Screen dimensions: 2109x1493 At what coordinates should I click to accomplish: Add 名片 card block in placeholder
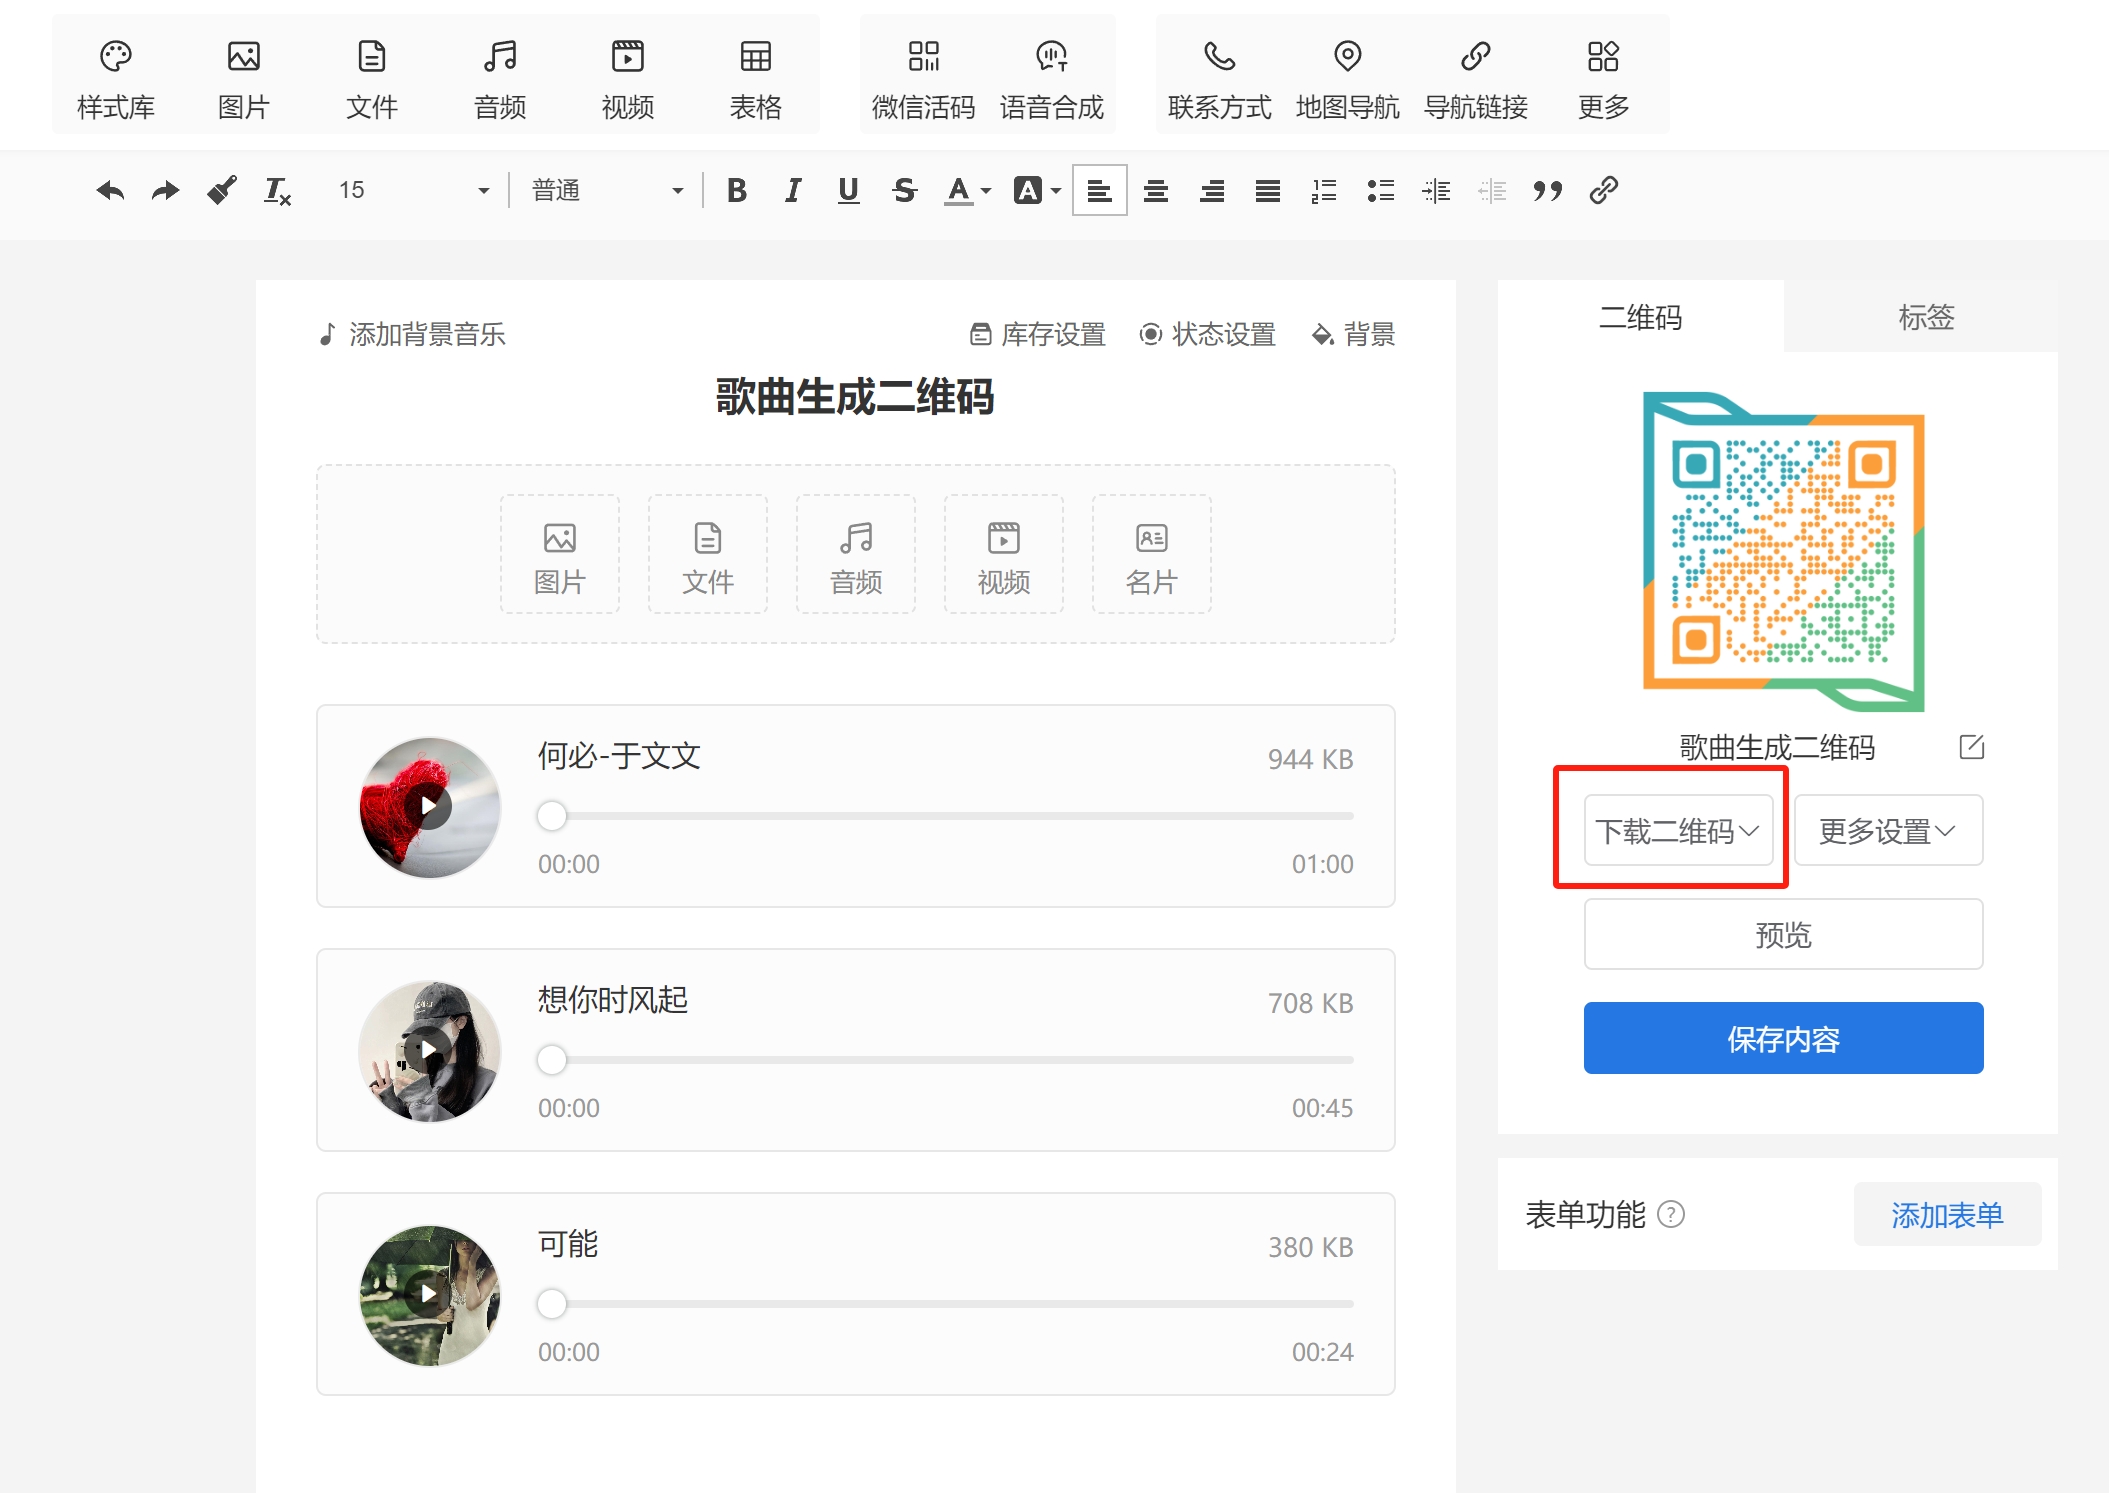[1152, 554]
